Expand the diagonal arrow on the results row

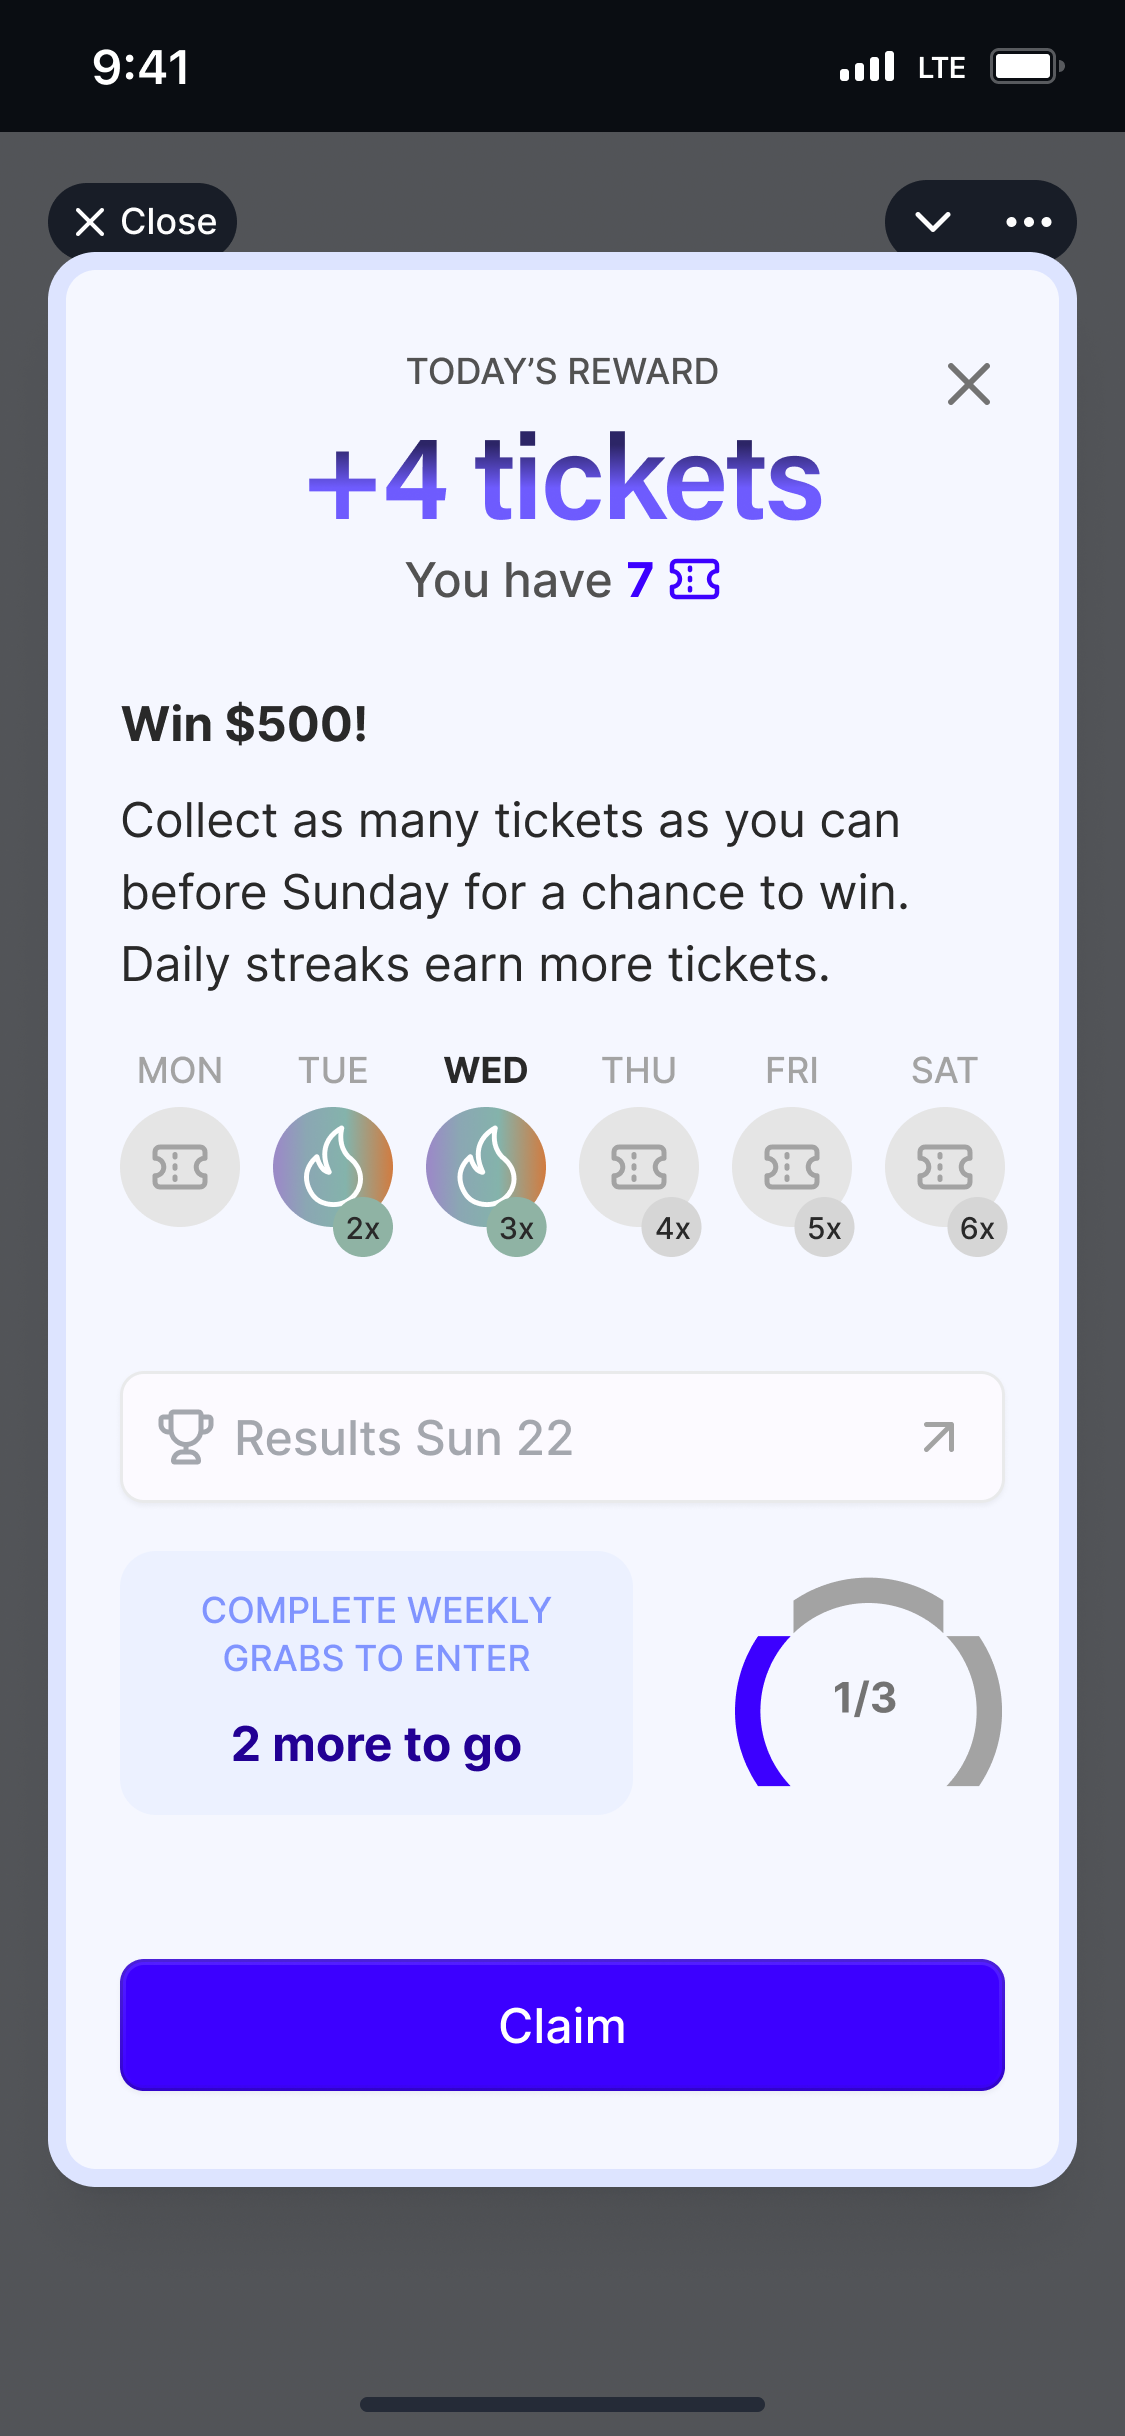[936, 1437]
